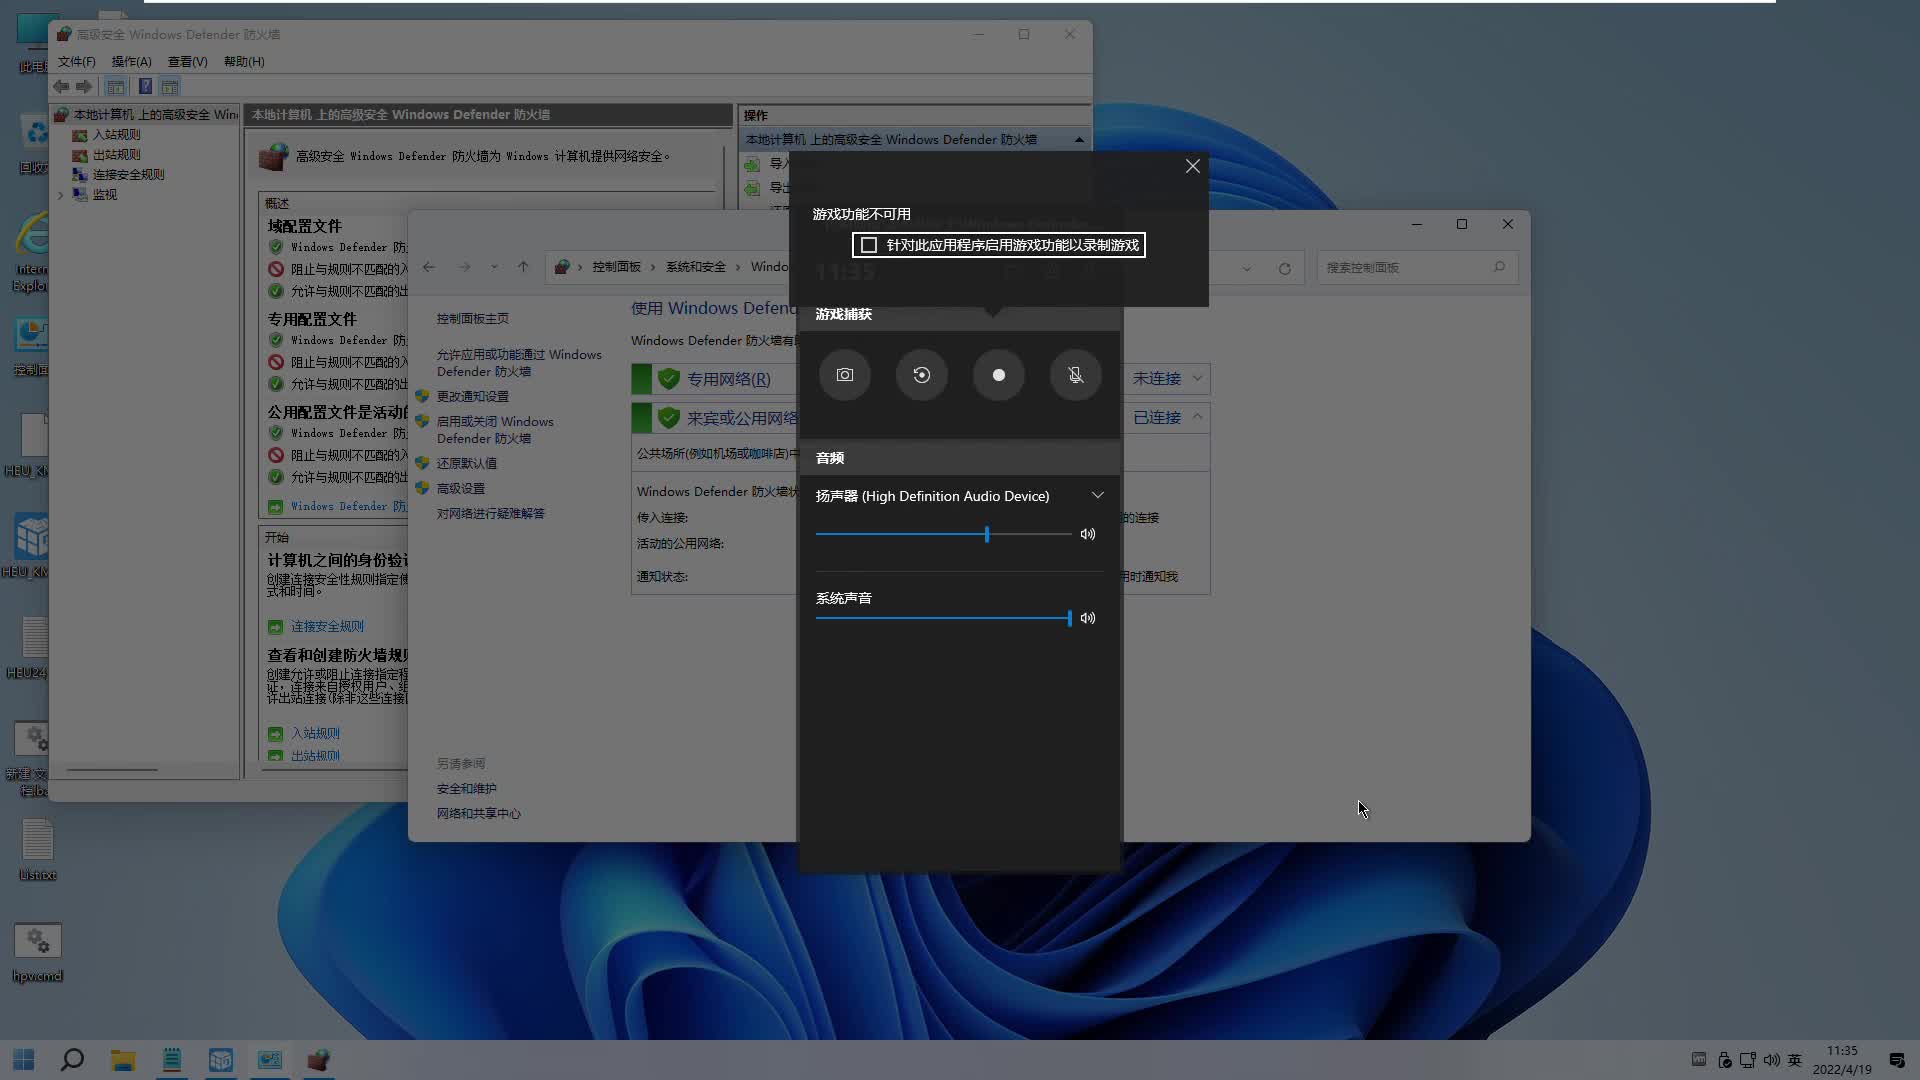
Task: Click the control panel search box
Action: (1417, 268)
